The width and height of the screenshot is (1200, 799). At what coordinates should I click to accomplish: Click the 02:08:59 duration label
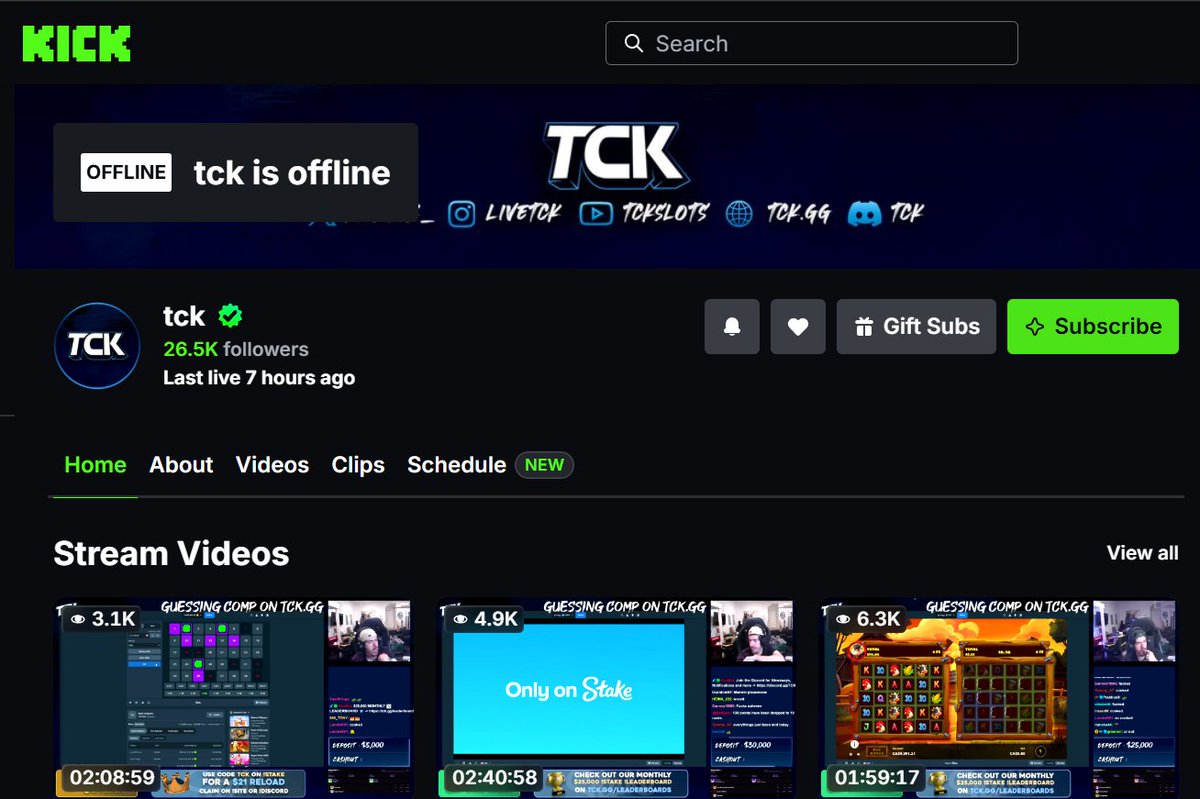pos(113,777)
